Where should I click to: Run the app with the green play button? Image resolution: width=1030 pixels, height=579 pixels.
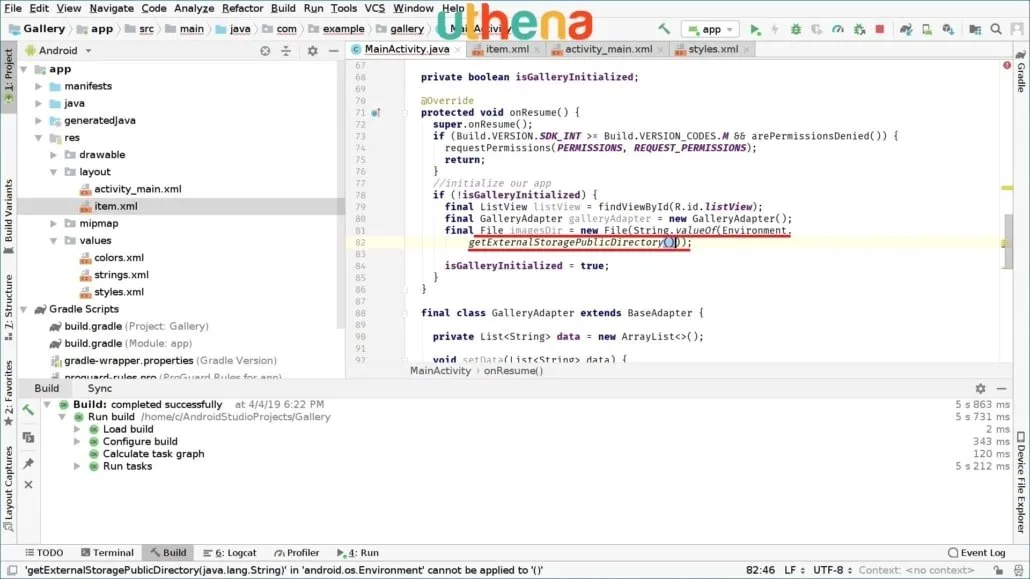pyautogui.click(x=755, y=29)
